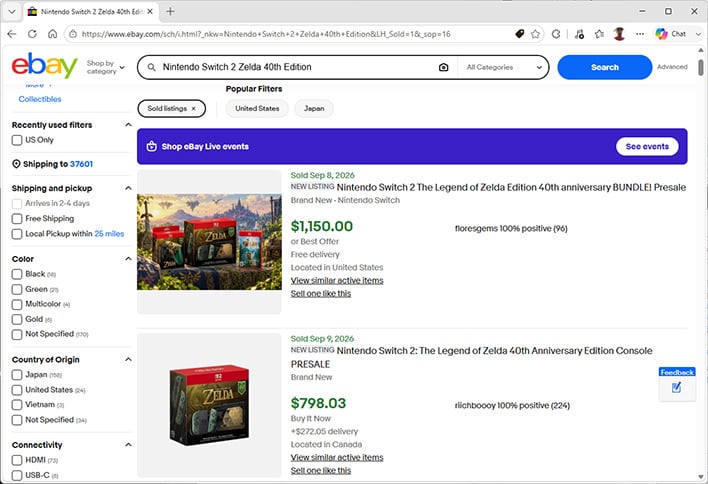Click the browser address bar URL

point(266,34)
